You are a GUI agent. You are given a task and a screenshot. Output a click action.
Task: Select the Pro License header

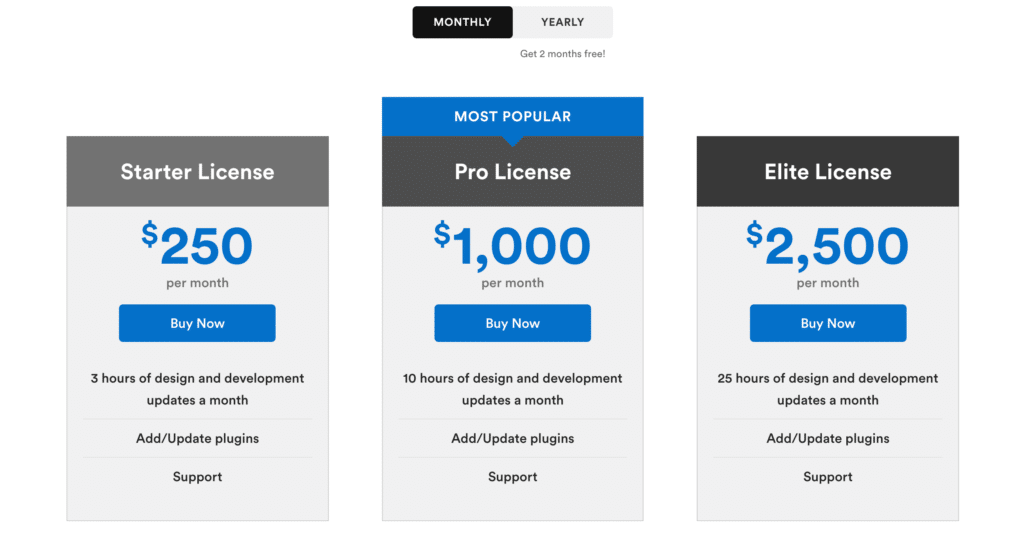[513, 172]
